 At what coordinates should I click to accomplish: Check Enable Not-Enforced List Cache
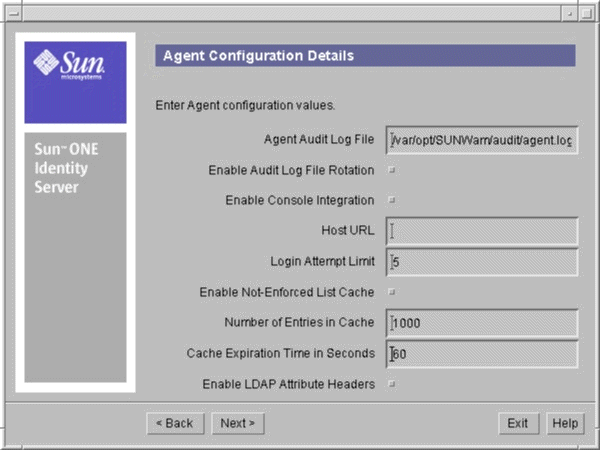391,292
